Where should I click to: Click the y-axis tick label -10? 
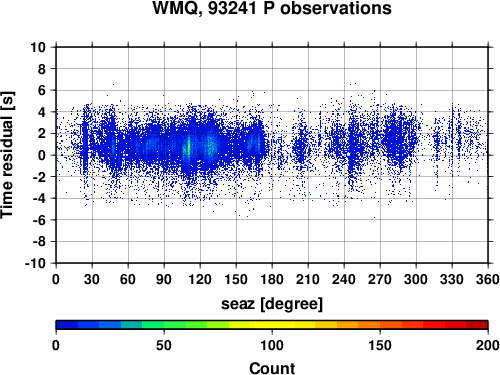[x=35, y=263]
